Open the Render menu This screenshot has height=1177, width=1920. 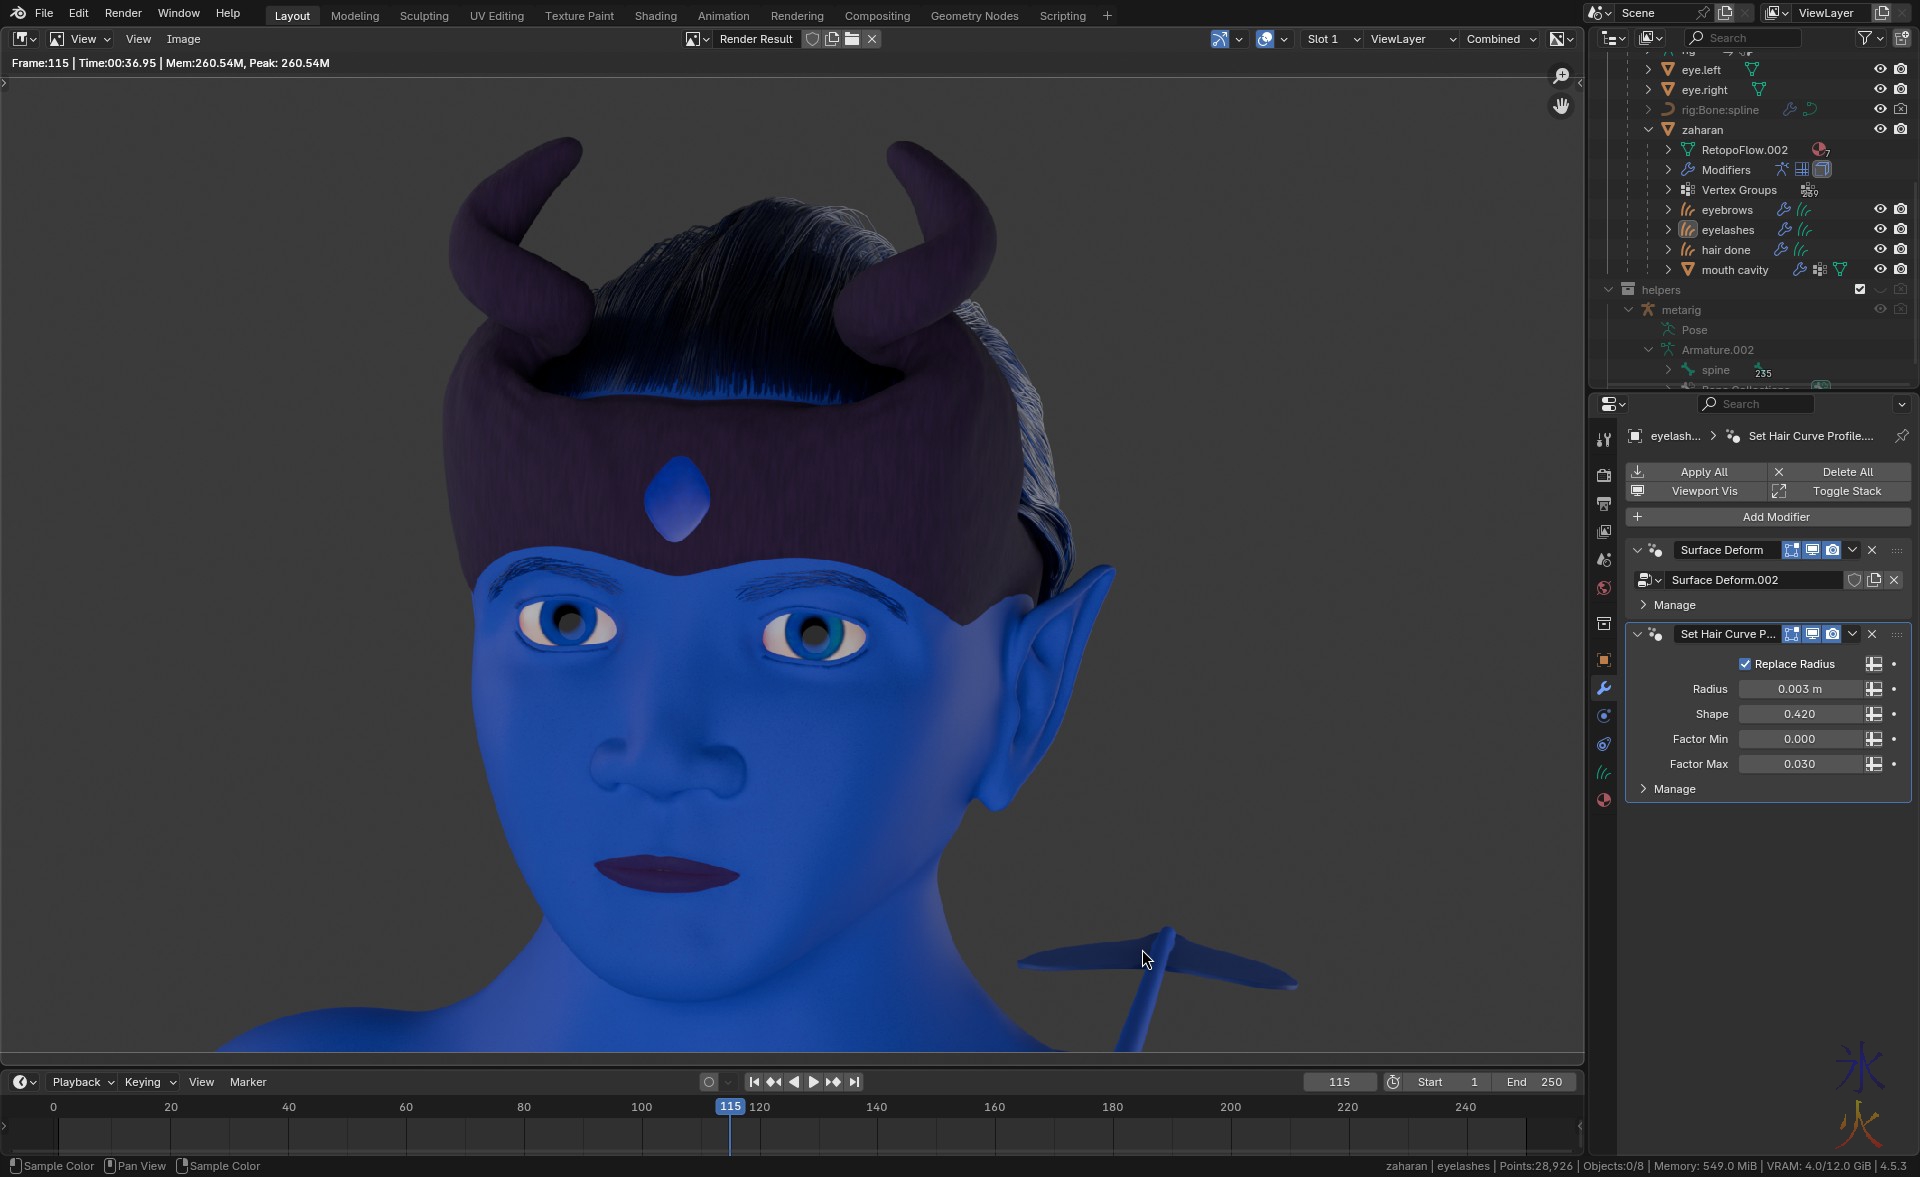123,13
